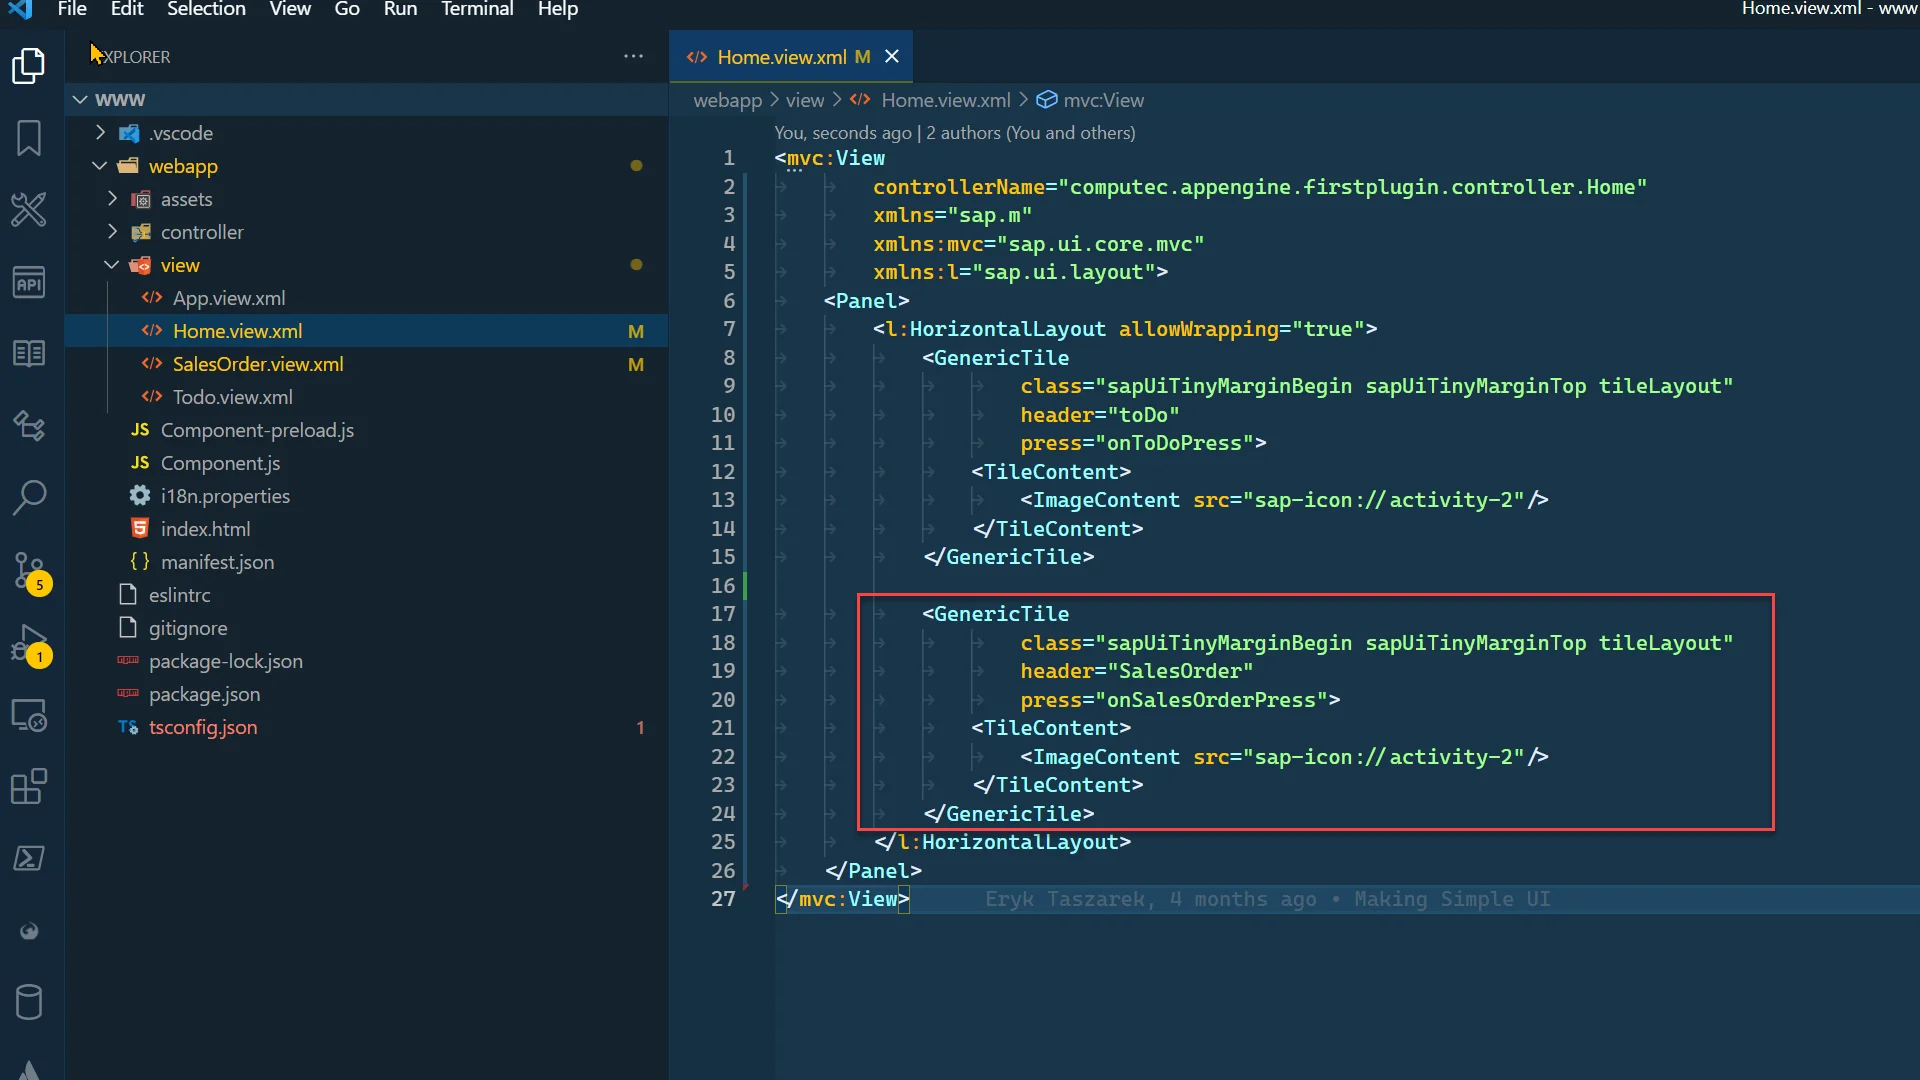The width and height of the screenshot is (1920, 1080).
Task: Open the Terminal menu item
Action: (x=476, y=11)
